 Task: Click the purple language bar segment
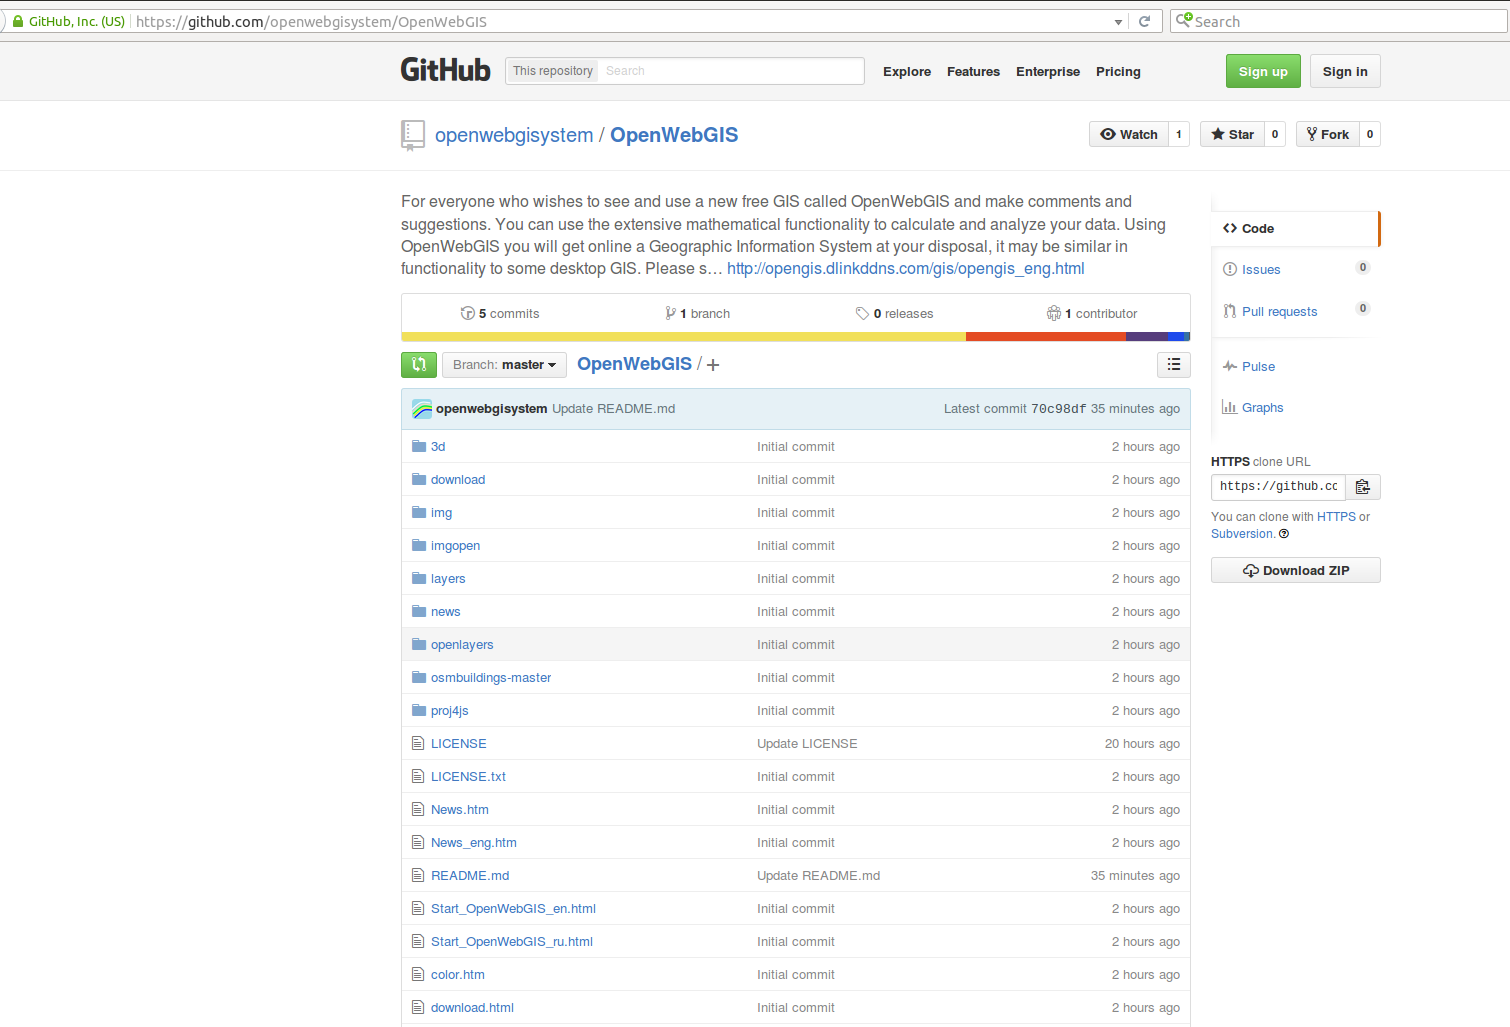click(x=1147, y=337)
